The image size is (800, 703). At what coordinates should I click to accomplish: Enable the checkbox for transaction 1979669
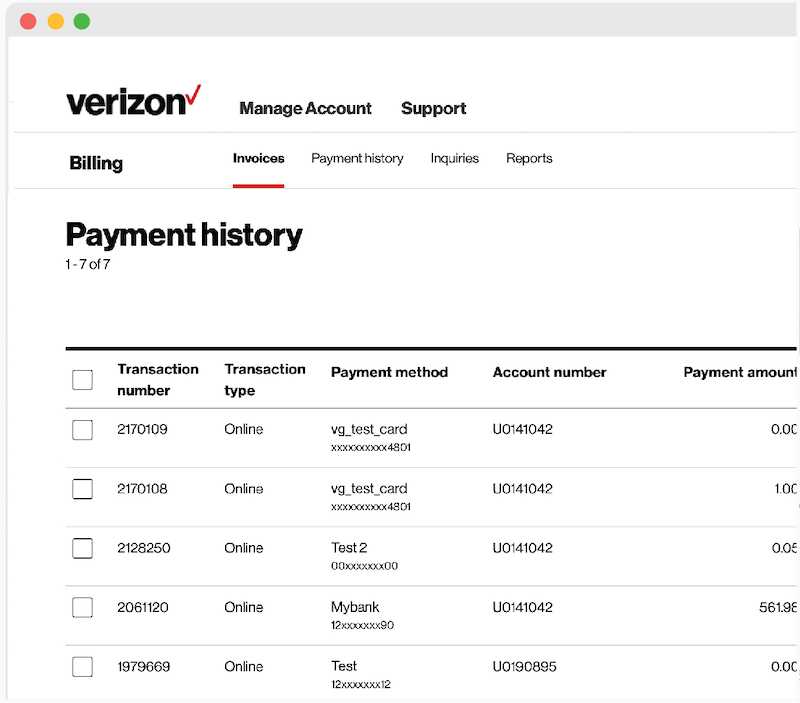(x=83, y=667)
